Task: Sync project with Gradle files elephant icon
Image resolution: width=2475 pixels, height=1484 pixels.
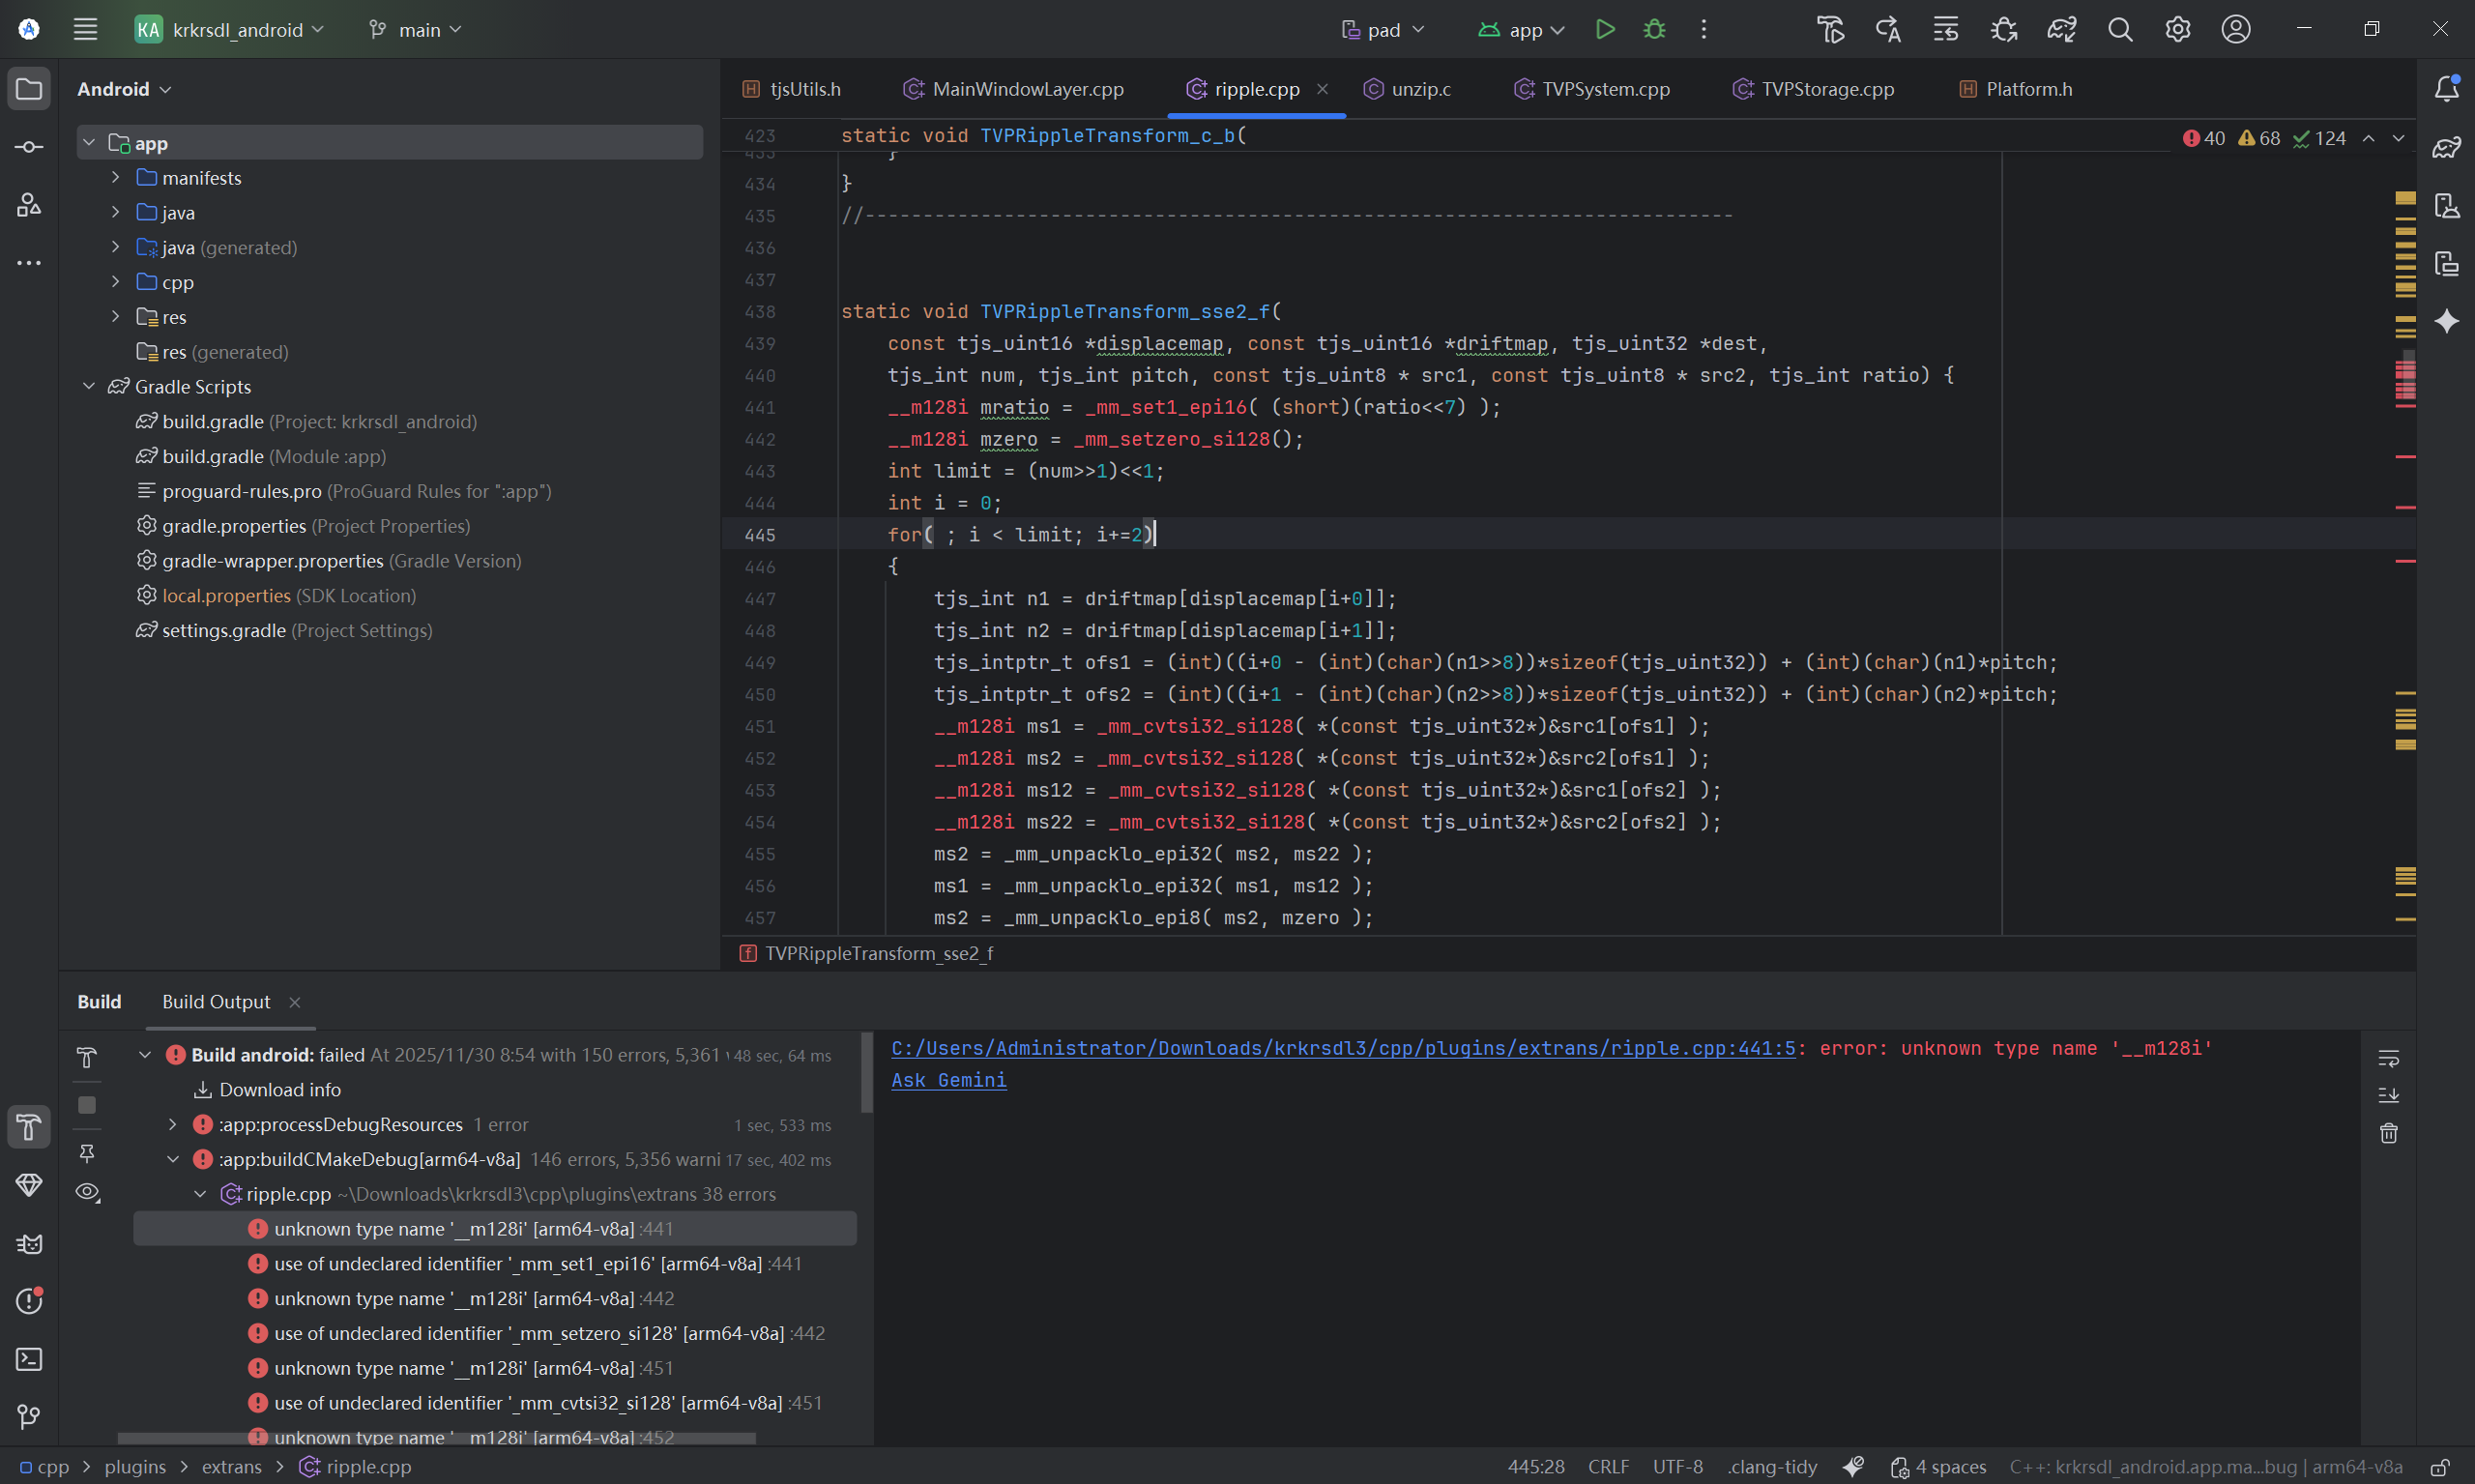Action: pos(2061,30)
